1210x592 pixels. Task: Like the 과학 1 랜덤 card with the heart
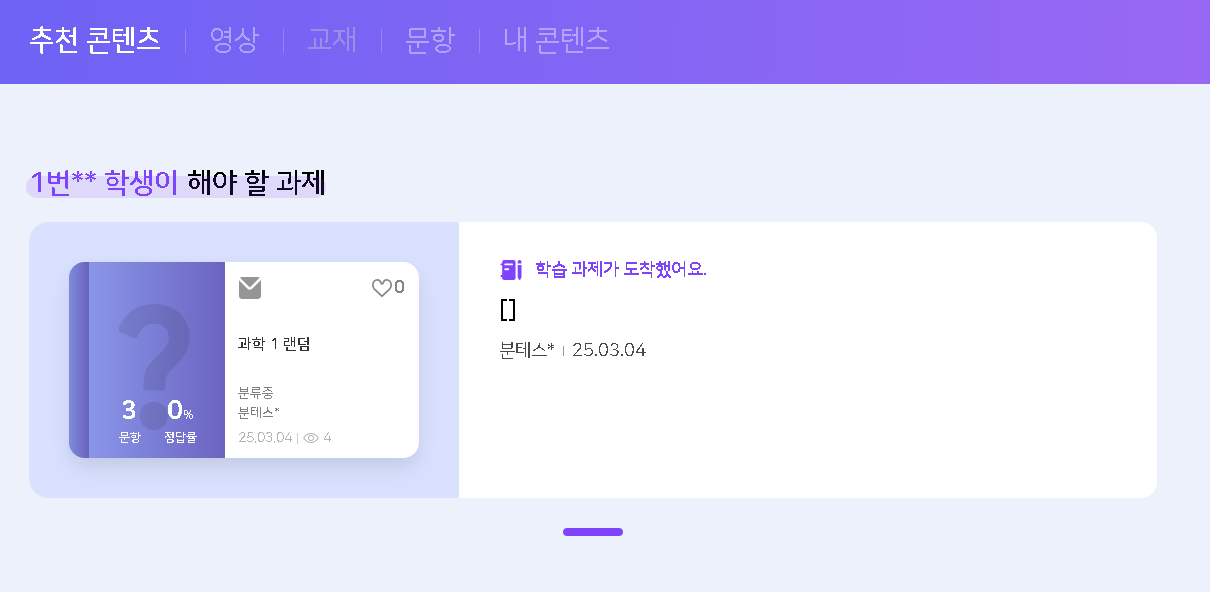coord(381,288)
